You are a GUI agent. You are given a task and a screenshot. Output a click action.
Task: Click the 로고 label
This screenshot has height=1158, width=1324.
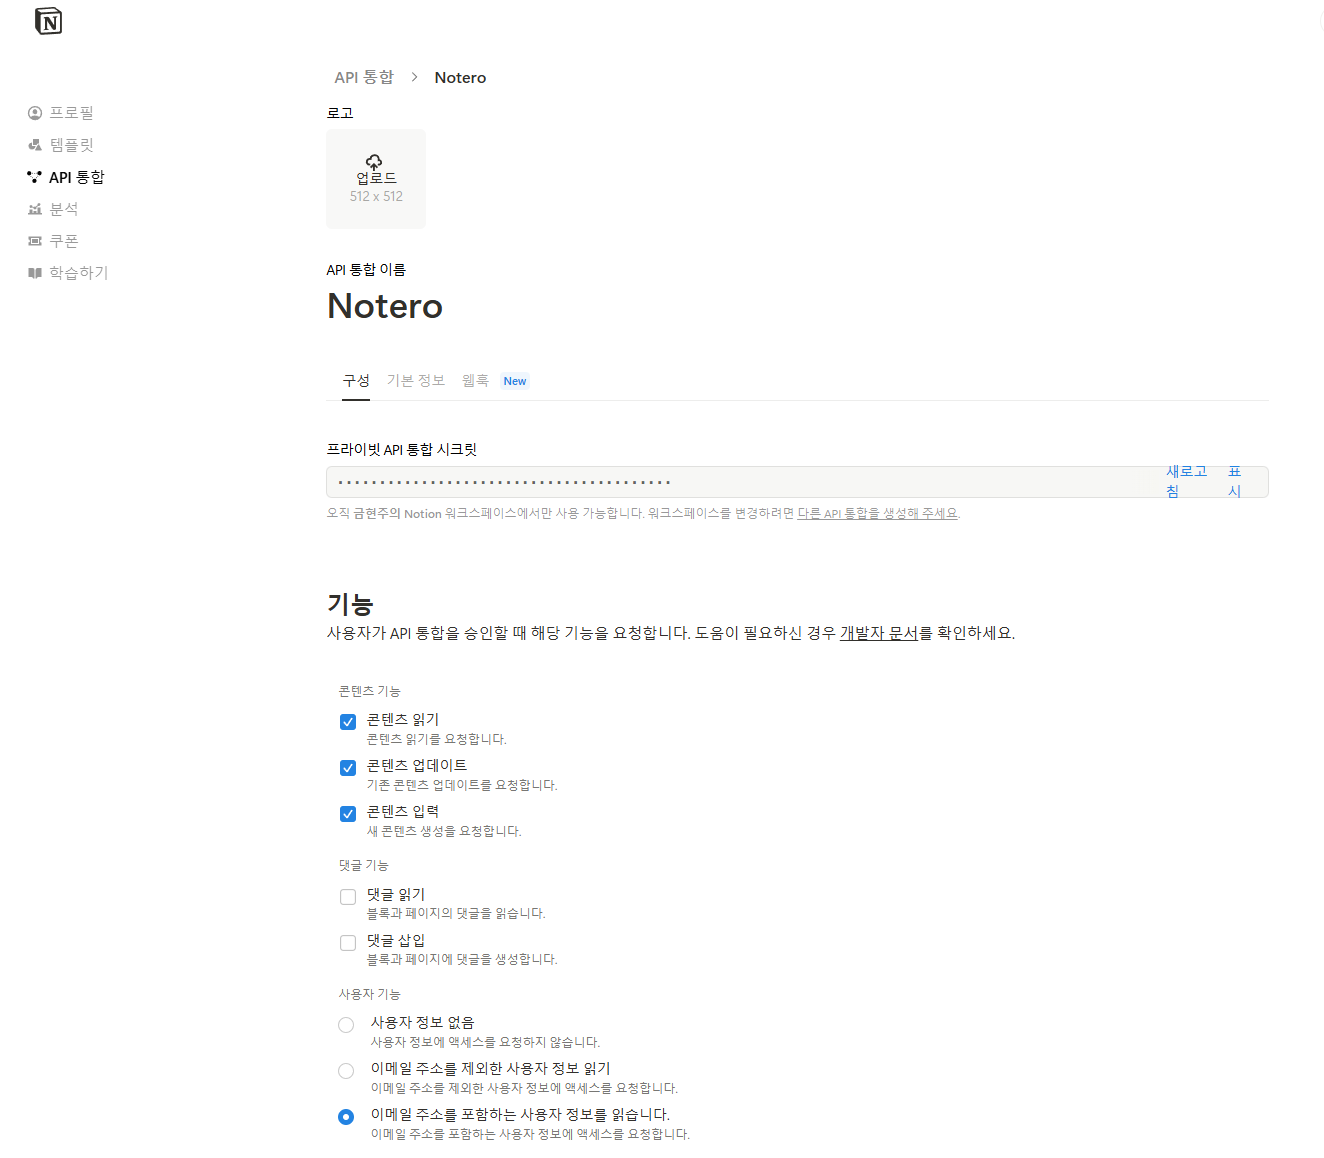tap(340, 113)
